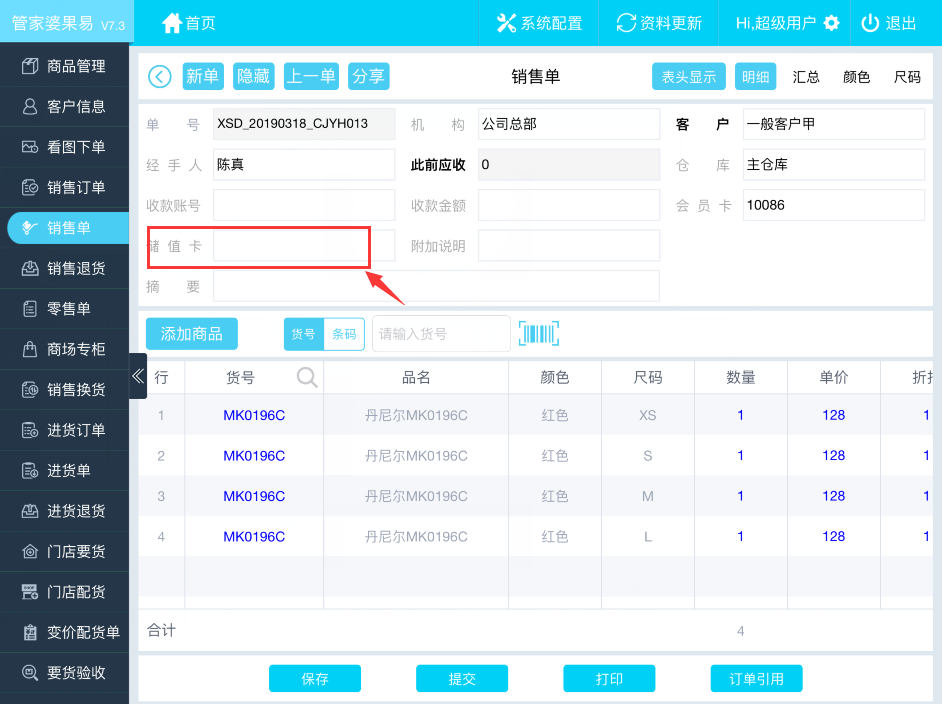
Task: Open 客户信息 in sidebar
Action: pos(65,106)
